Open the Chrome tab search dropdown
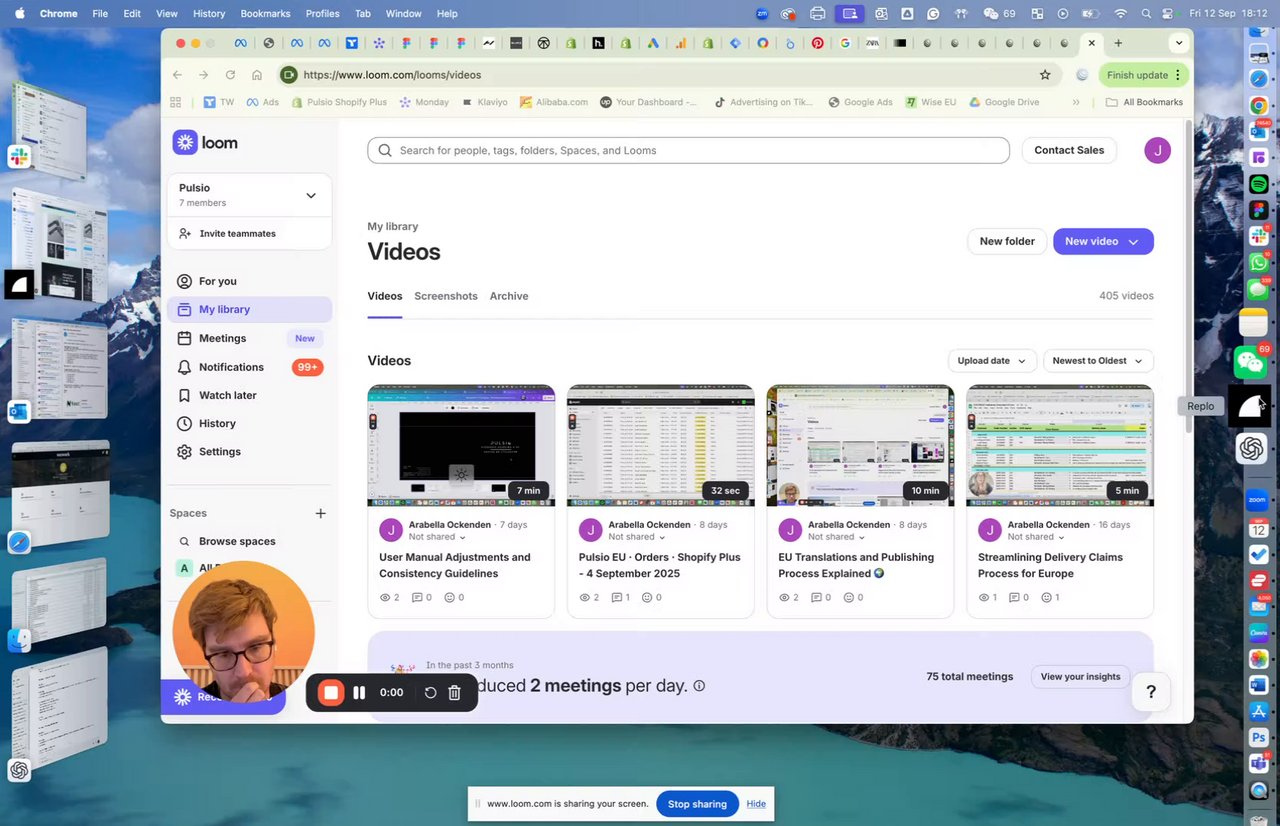 (1179, 43)
